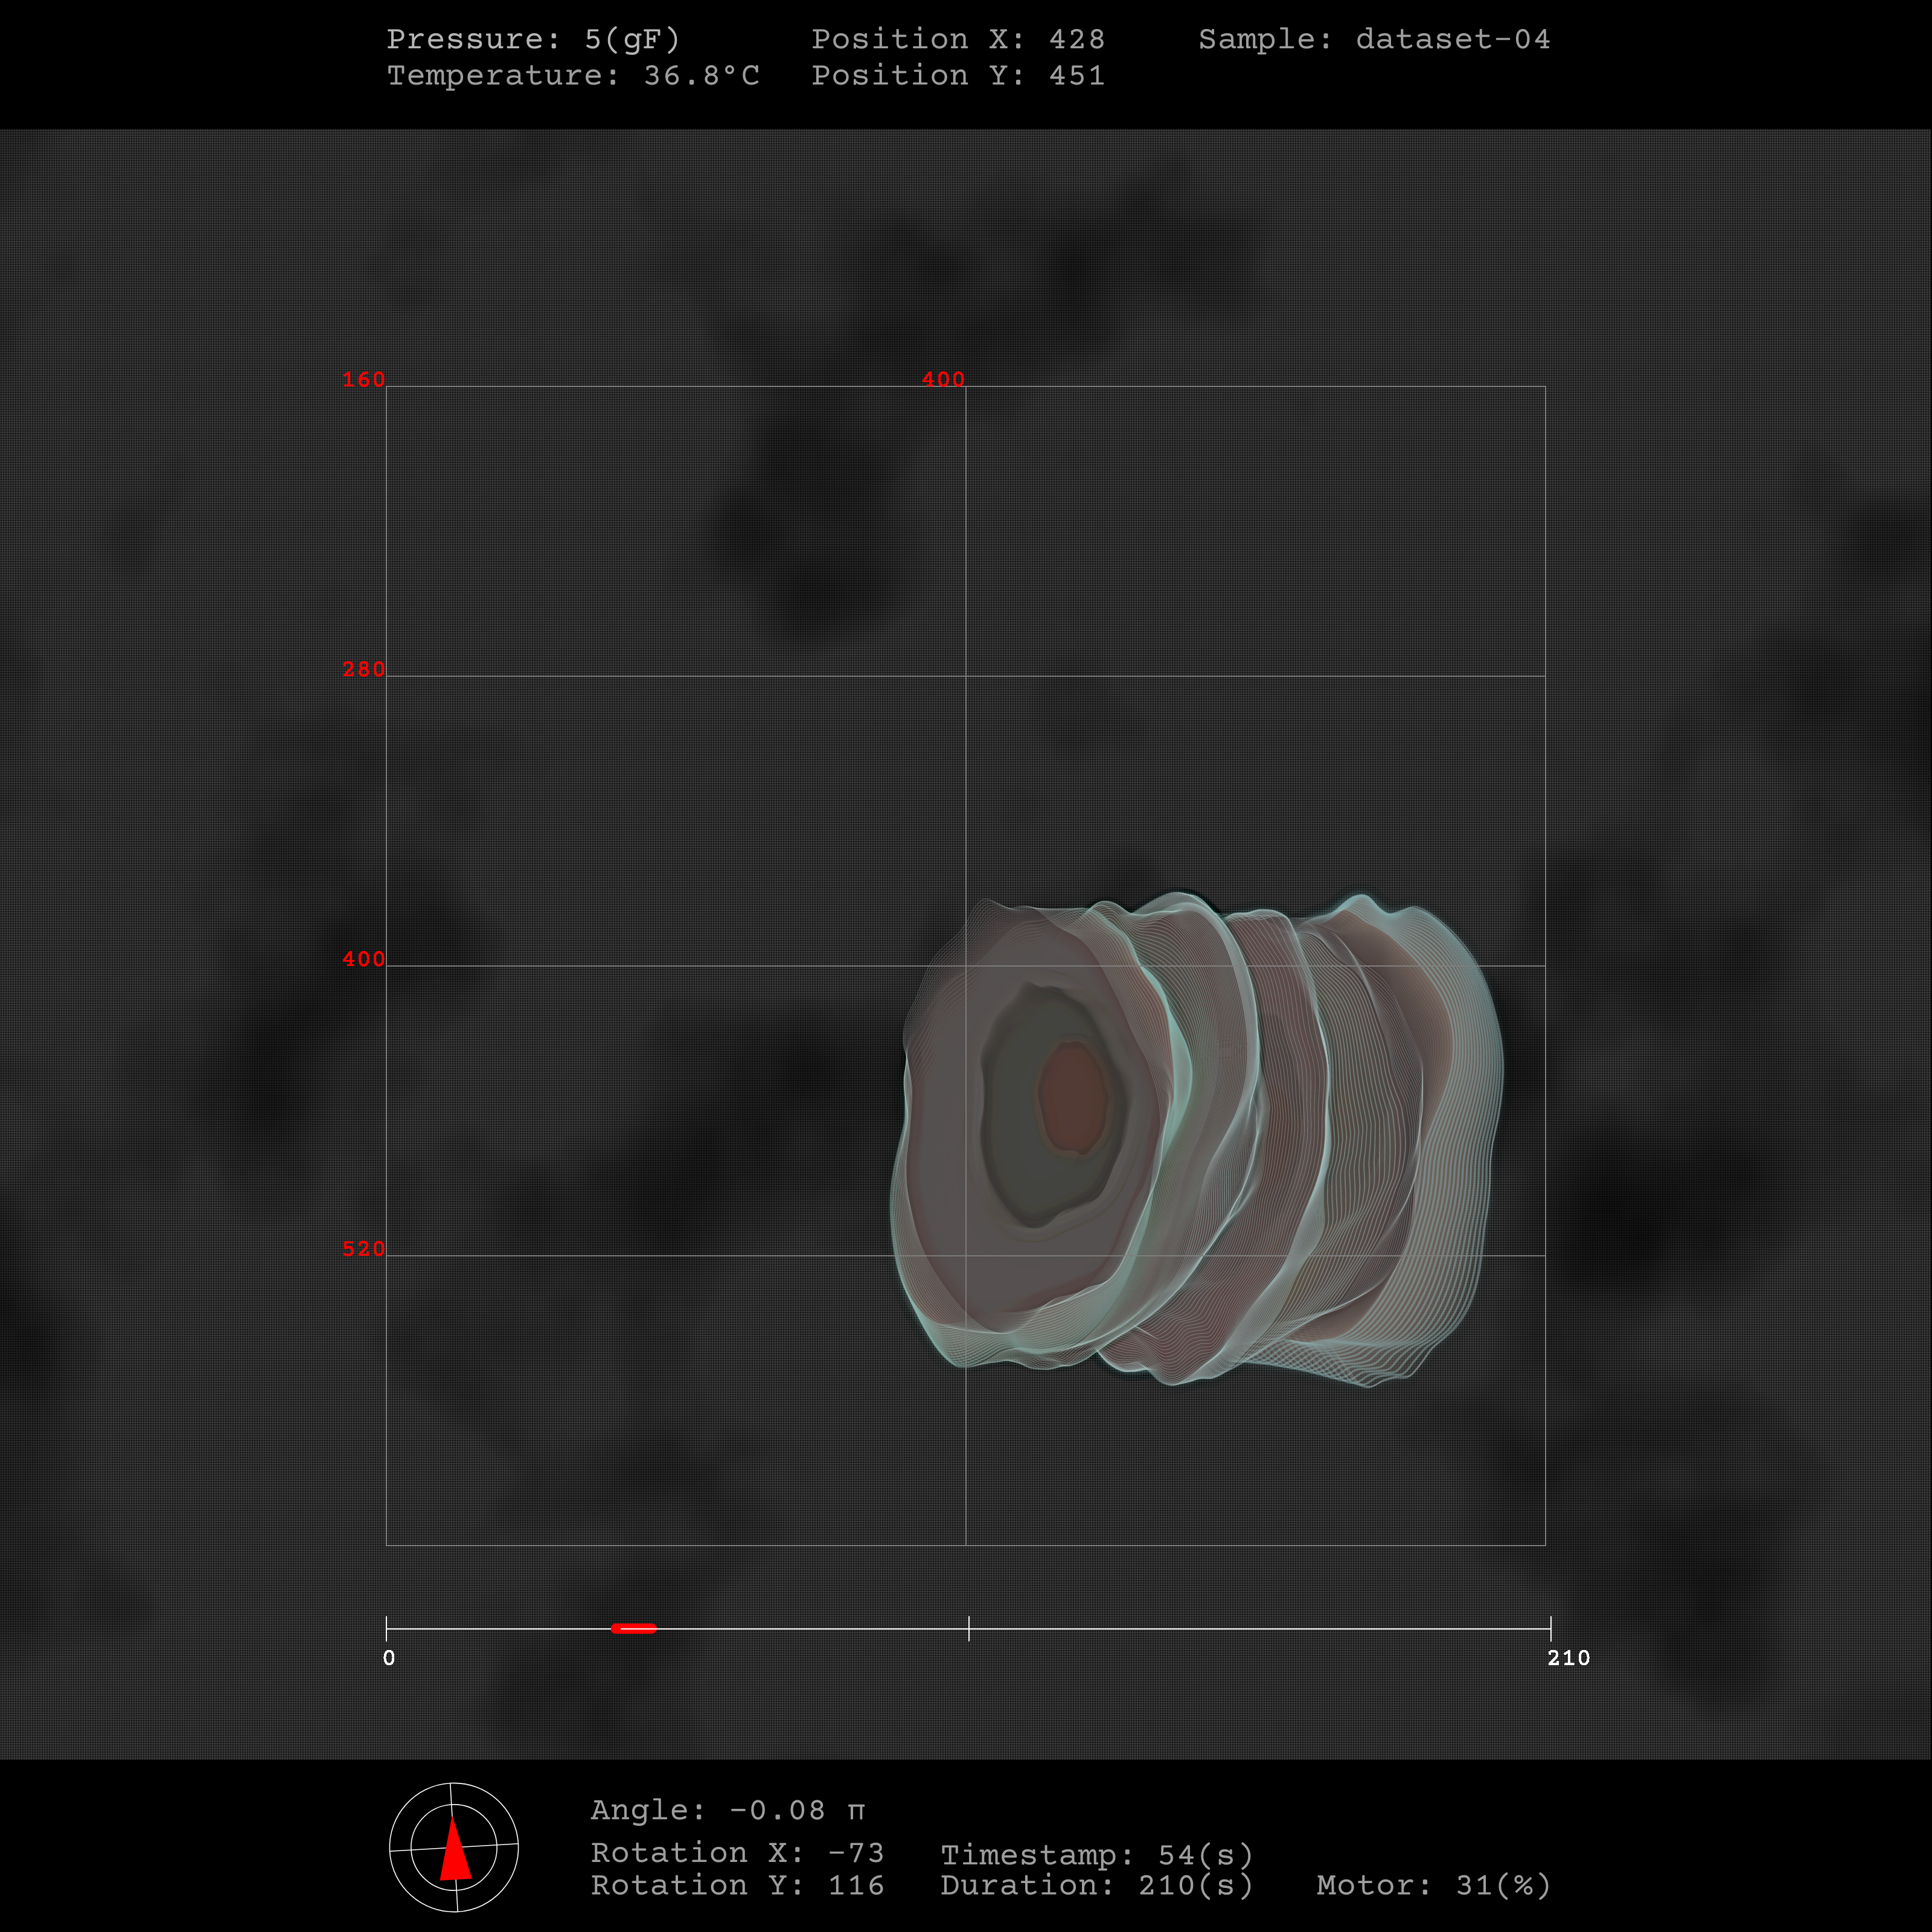Click the red 160 grid axis label

point(363,380)
